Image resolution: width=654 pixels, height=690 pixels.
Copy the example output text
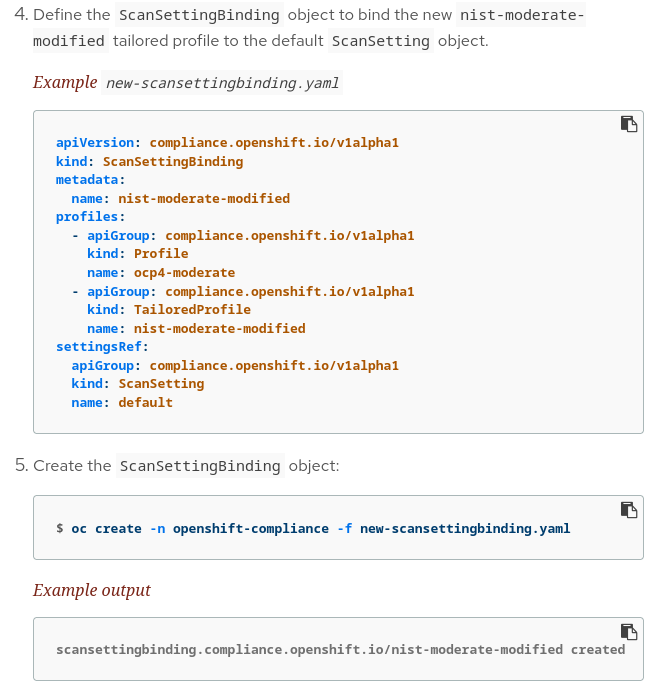628,631
